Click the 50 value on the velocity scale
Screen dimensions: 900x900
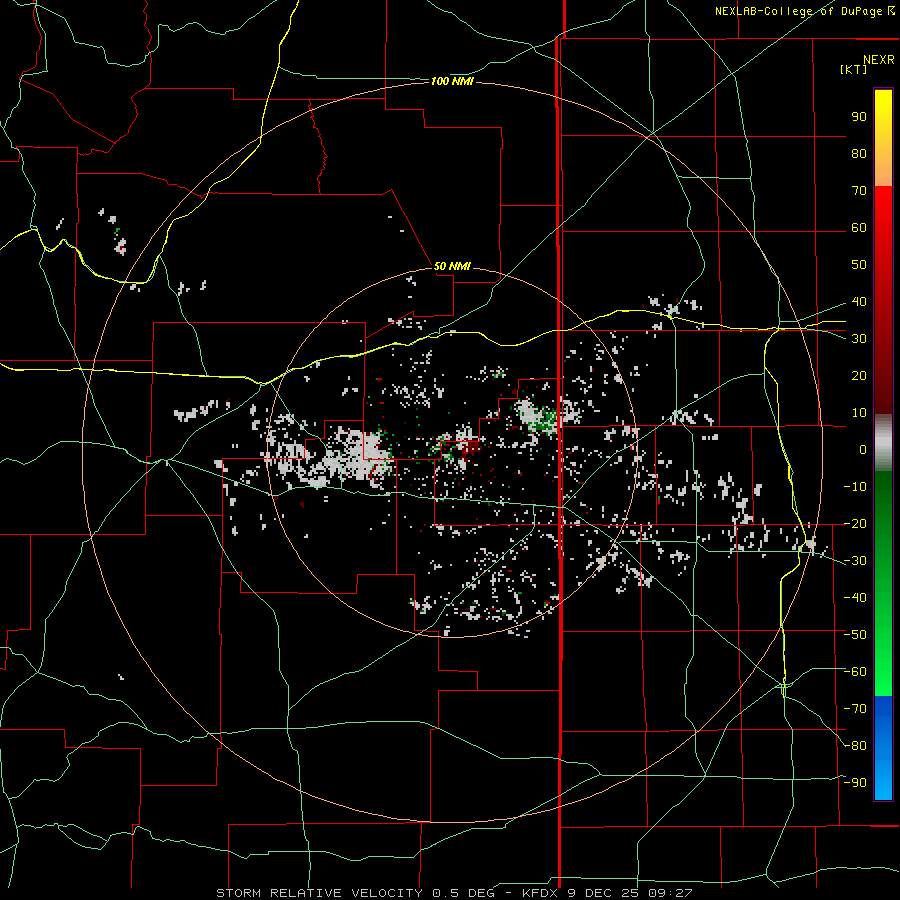[859, 265]
